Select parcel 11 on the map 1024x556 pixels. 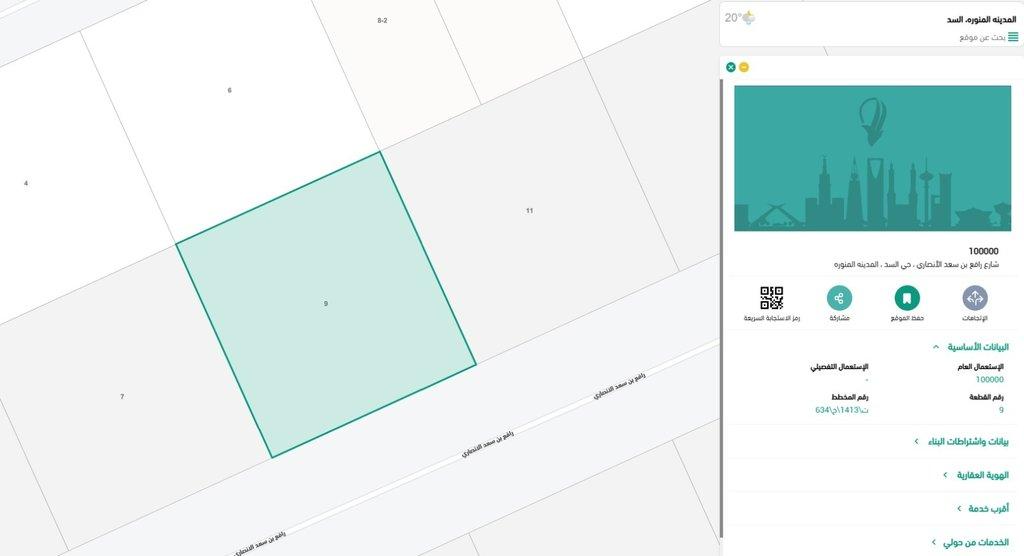coord(529,211)
